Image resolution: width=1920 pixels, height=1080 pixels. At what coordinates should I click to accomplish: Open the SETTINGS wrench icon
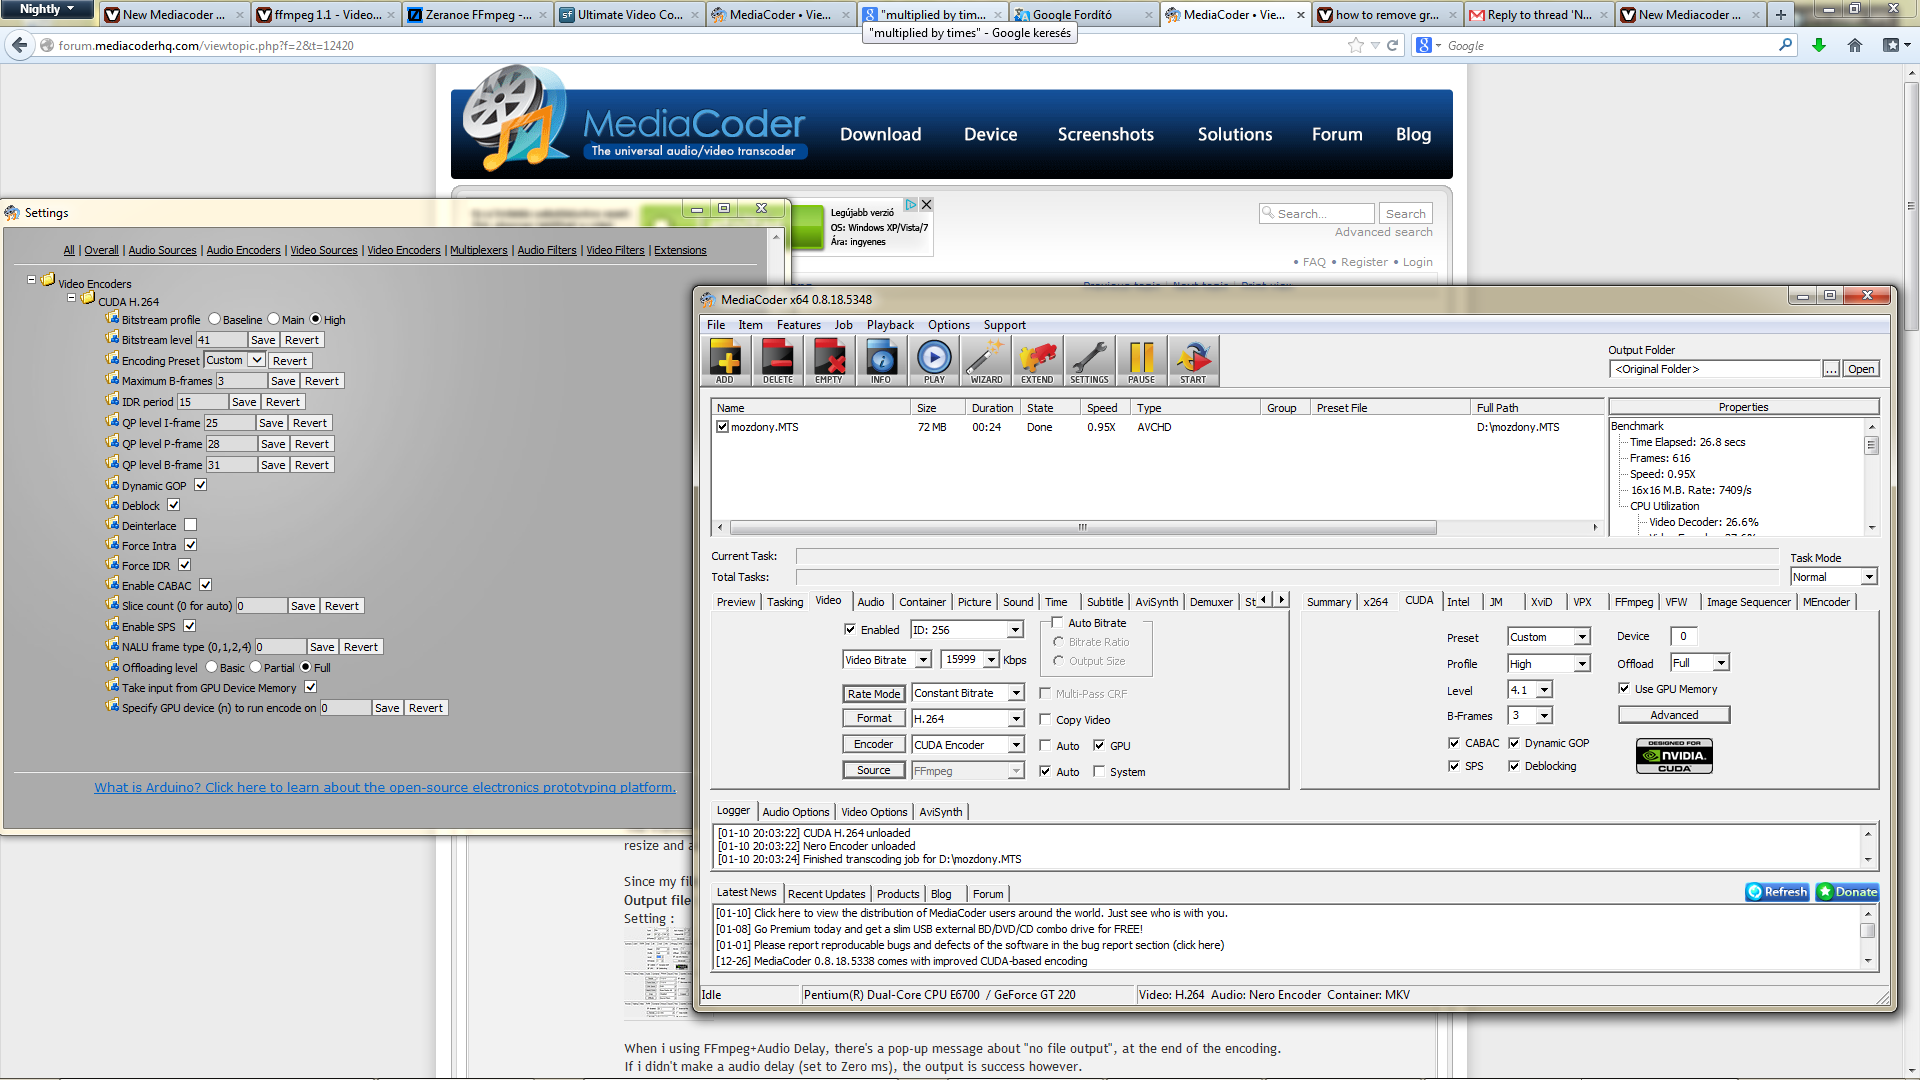point(1089,361)
